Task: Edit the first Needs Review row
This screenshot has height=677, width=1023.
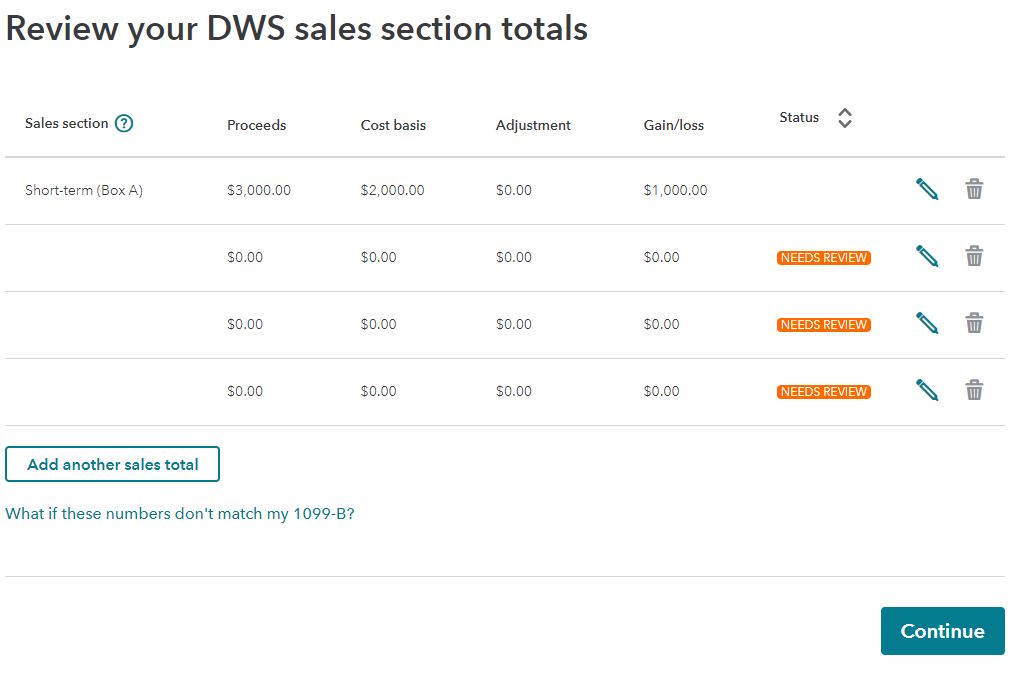Action: pos(927,256)
